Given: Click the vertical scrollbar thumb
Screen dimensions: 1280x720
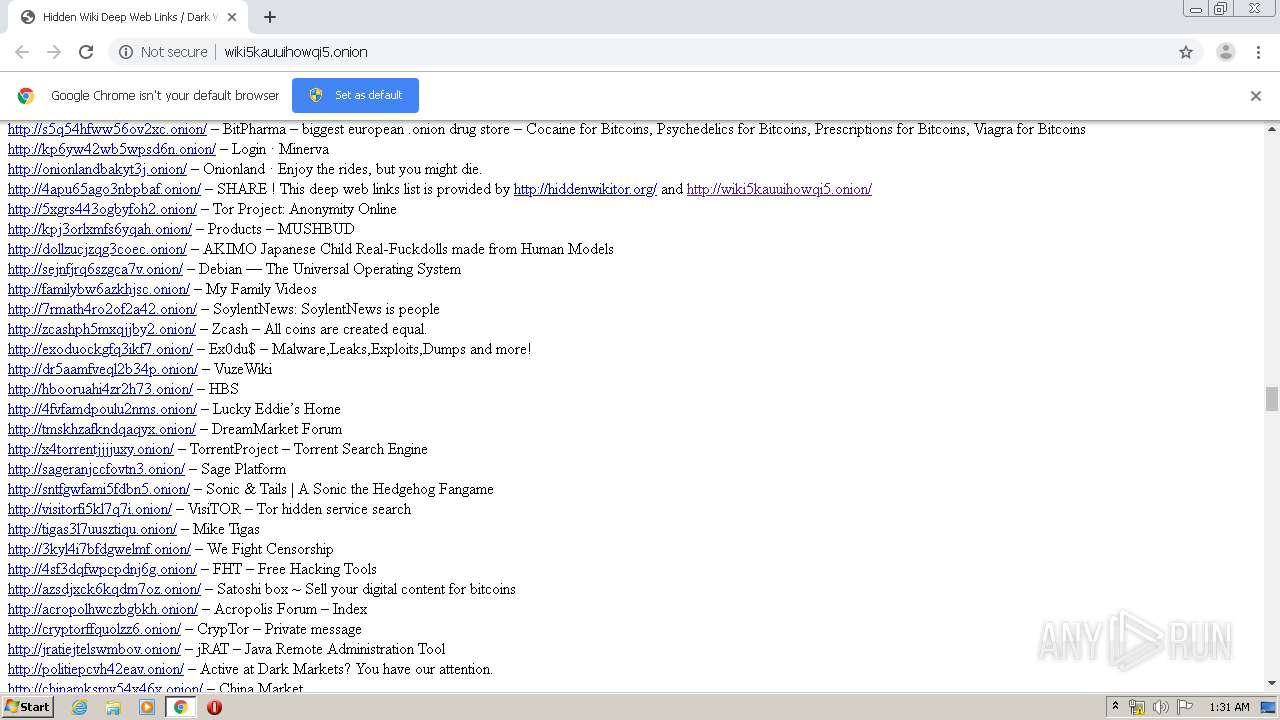Looking at the screenshot, I should pyautogui.click(x=1272, y=399).
